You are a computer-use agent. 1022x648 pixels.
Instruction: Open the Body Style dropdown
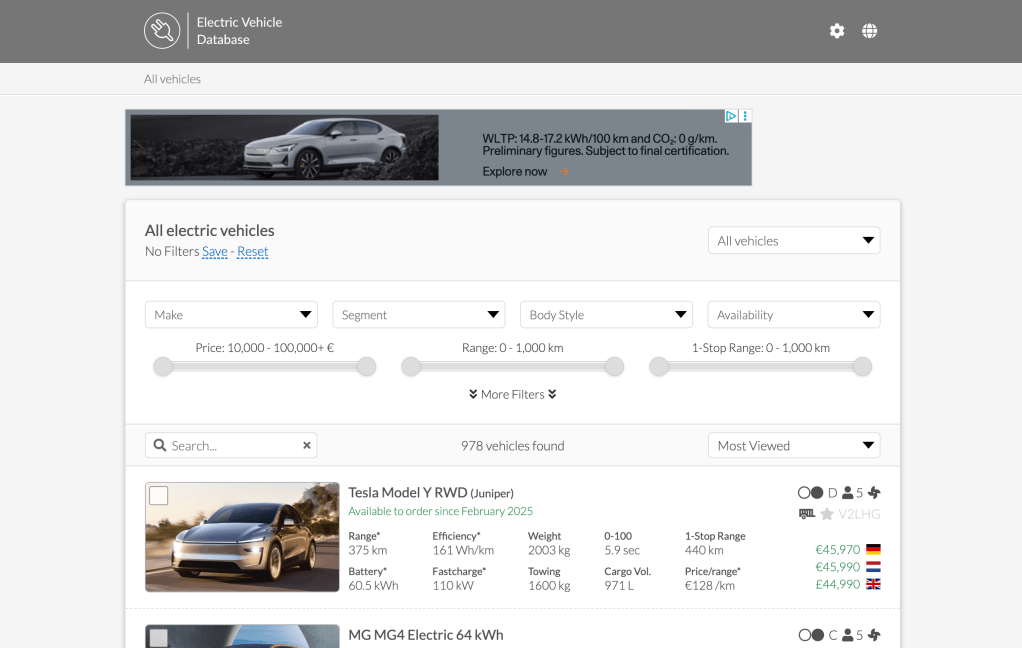click(606, 314)
